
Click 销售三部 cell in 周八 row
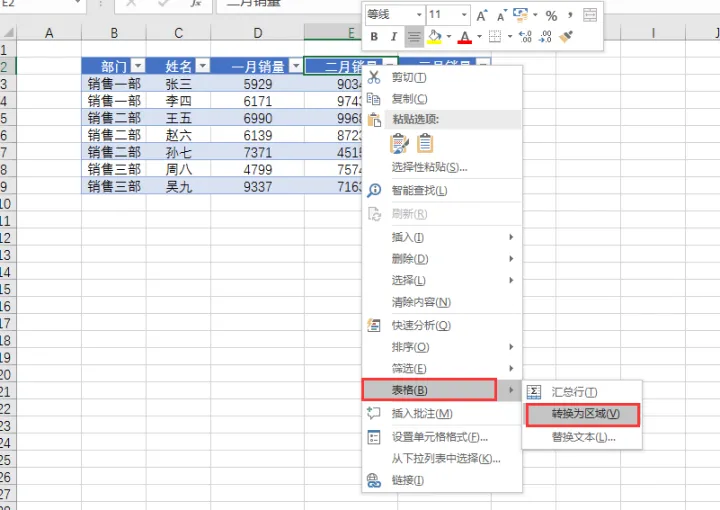pyautogui.click(x=114, y=169)
